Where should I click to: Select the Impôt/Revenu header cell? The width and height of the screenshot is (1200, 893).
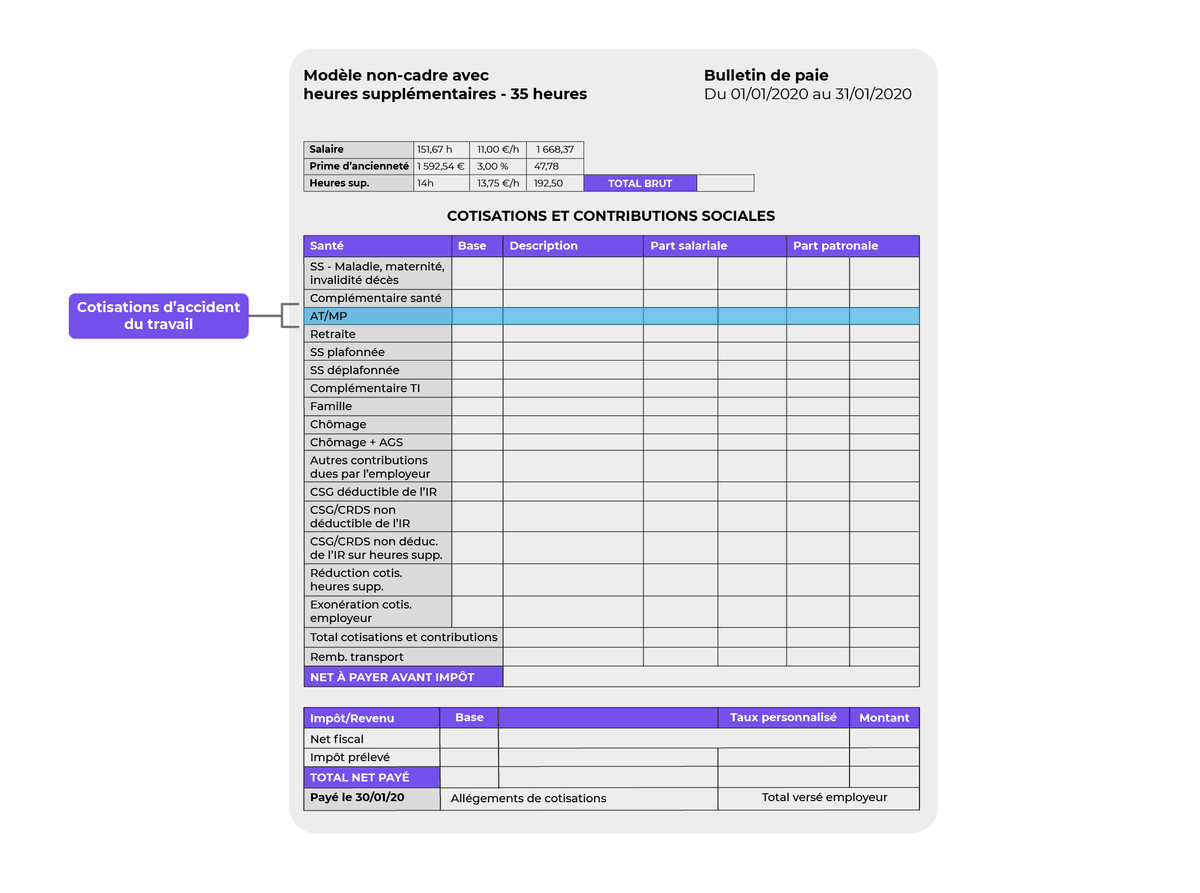pos(372,718)
